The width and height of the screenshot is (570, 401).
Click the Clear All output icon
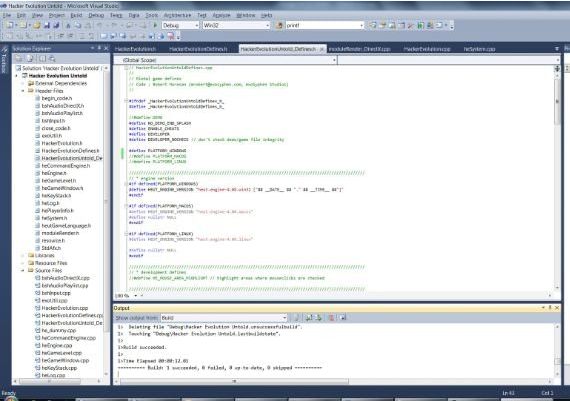pyautogui.click(x=332, y=318)
